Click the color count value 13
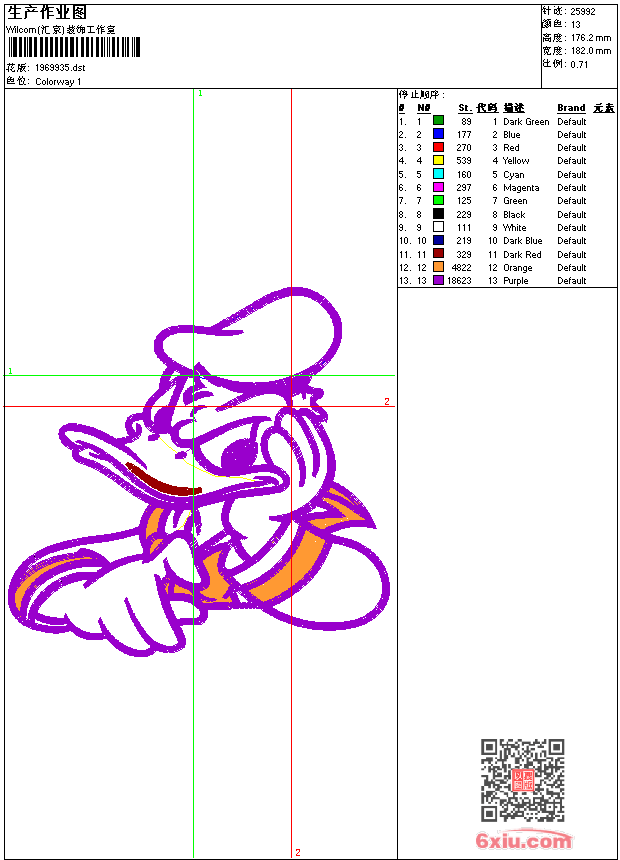 (576, 25)
